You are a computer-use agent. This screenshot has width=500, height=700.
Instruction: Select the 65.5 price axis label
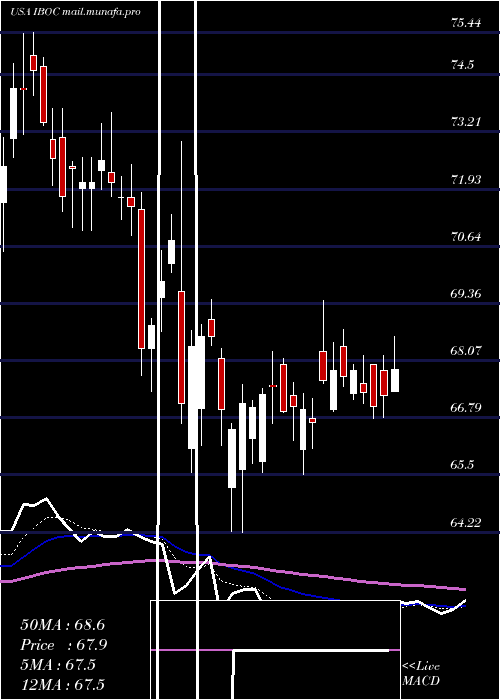point(462,465)
